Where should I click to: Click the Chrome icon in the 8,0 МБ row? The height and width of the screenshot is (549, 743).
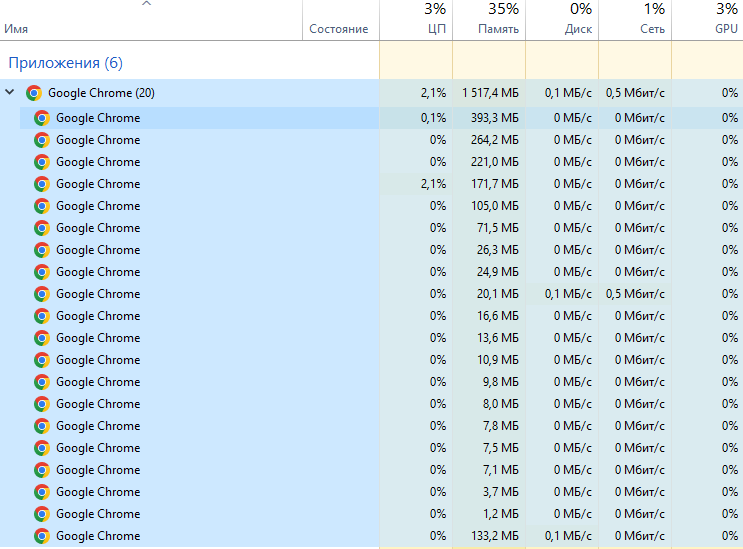coord(42,404)
